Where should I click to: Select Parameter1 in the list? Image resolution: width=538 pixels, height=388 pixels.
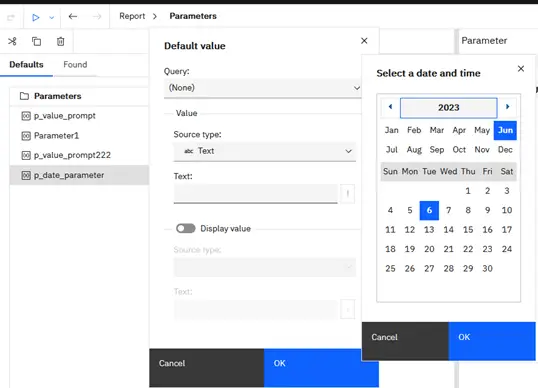(79, 136)
